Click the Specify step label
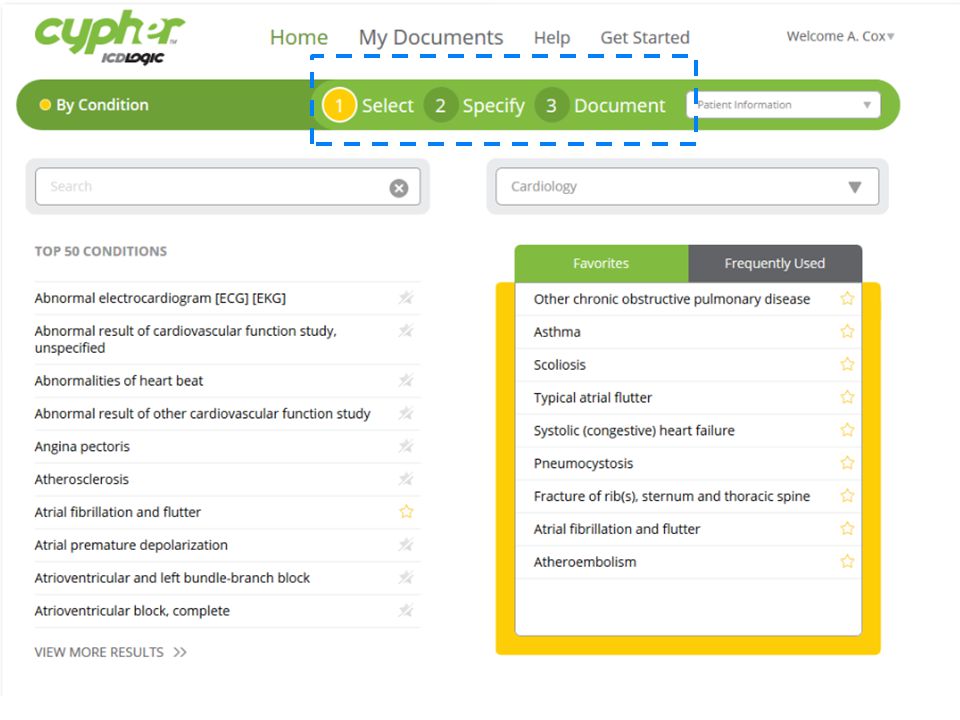 tap(493, 106)
